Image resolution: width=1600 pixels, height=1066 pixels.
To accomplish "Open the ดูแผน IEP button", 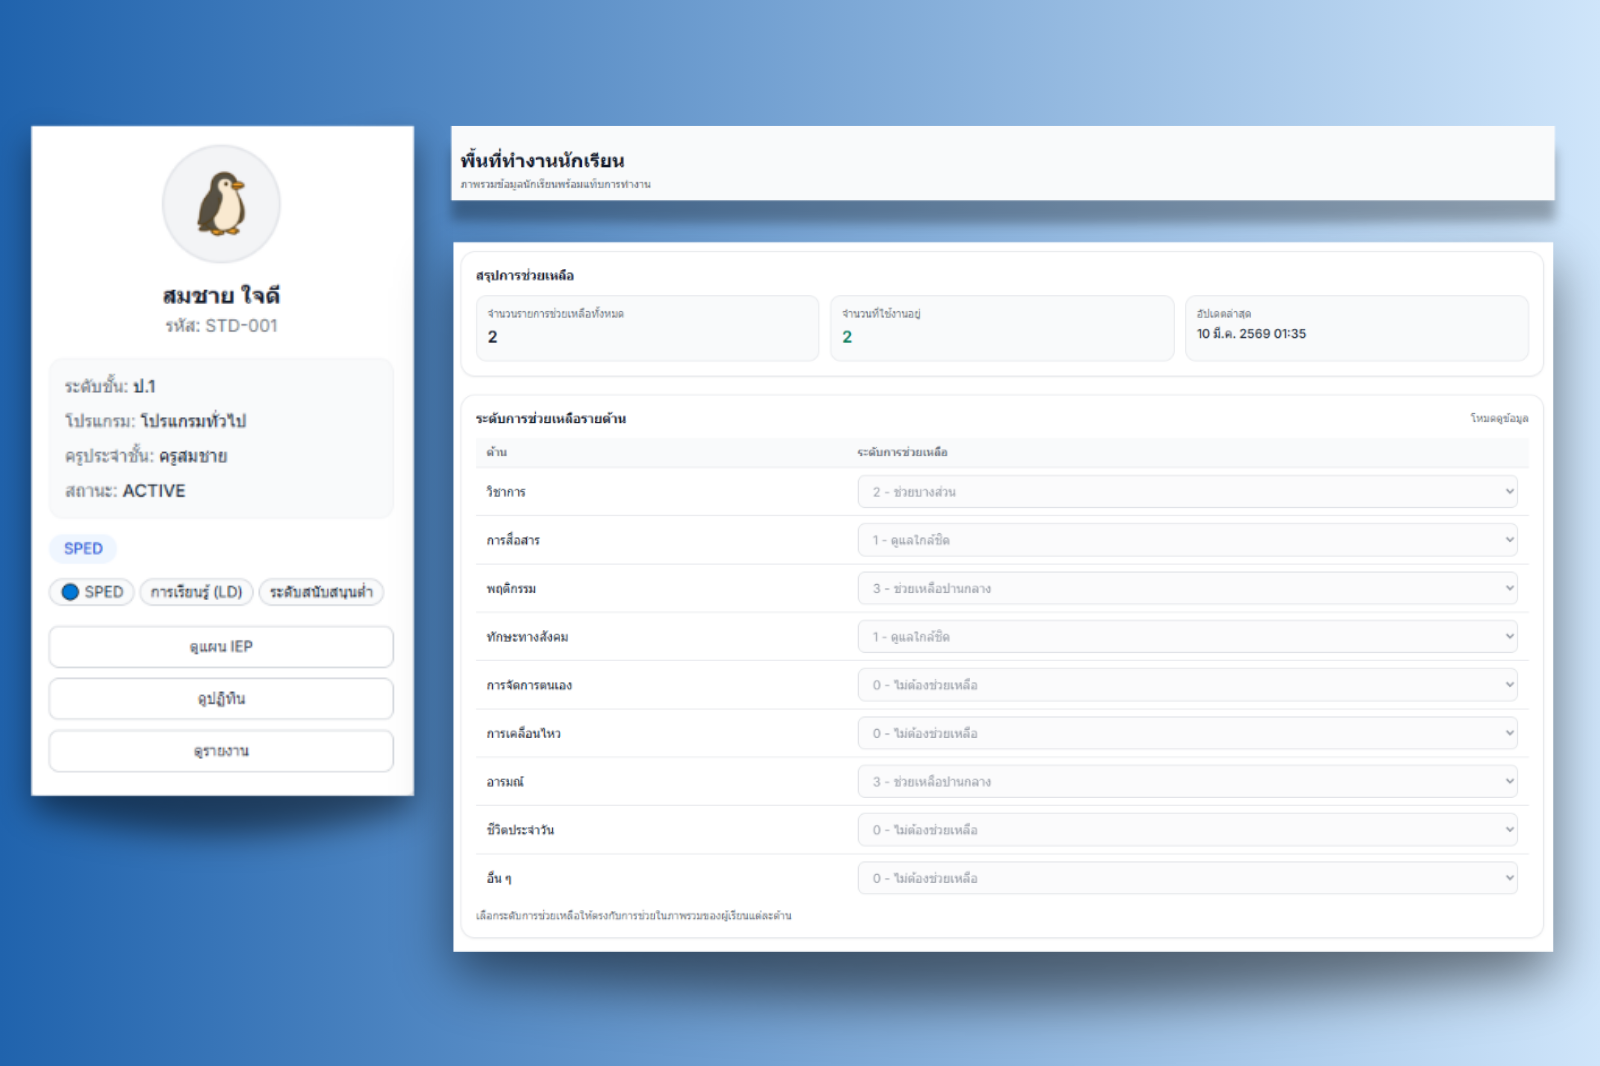I will coord(221,647).
